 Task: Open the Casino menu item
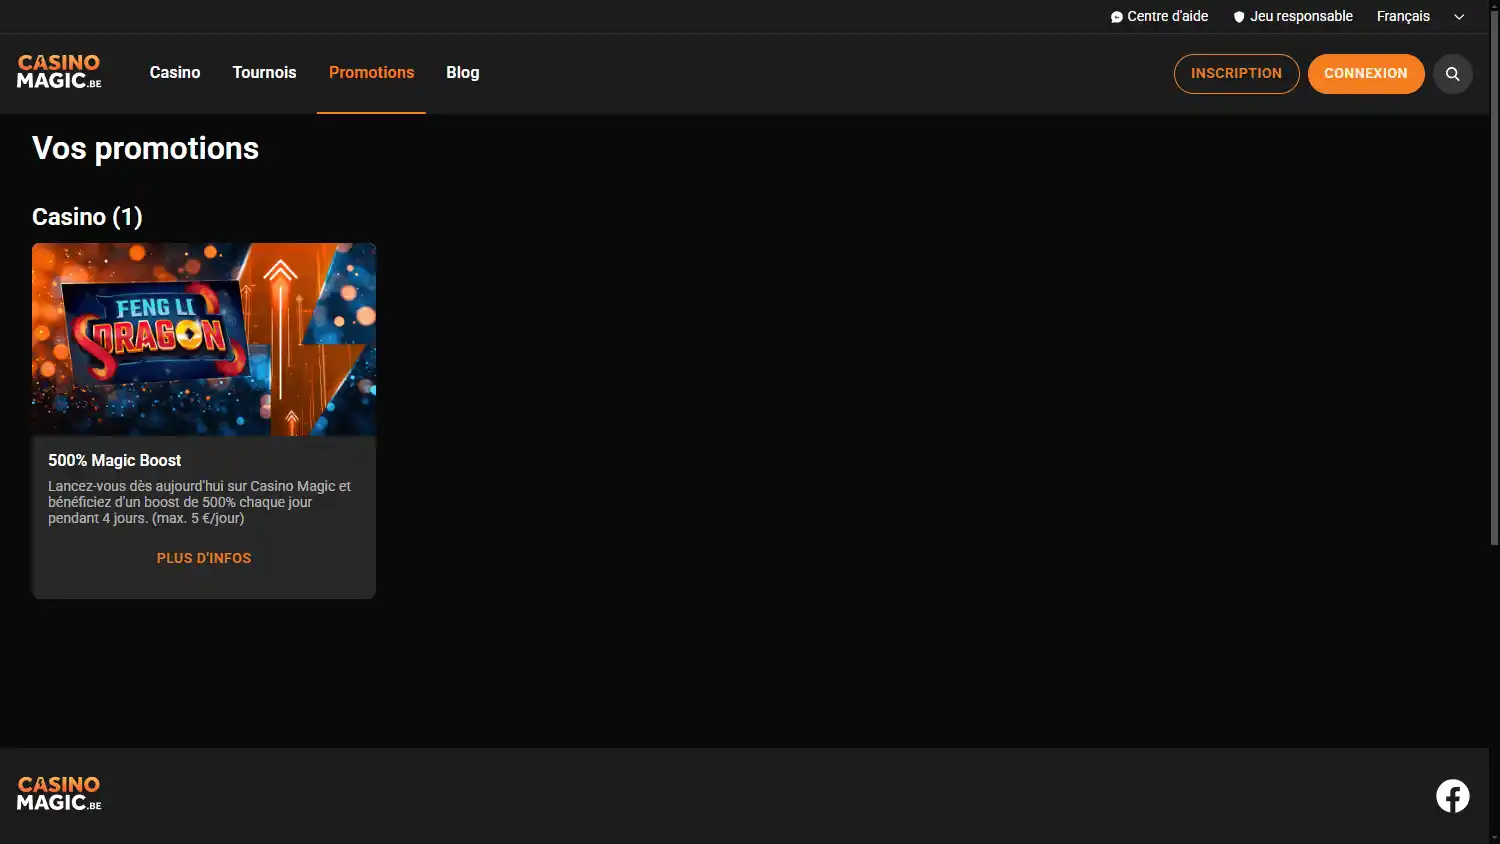[x=175, y=73]
